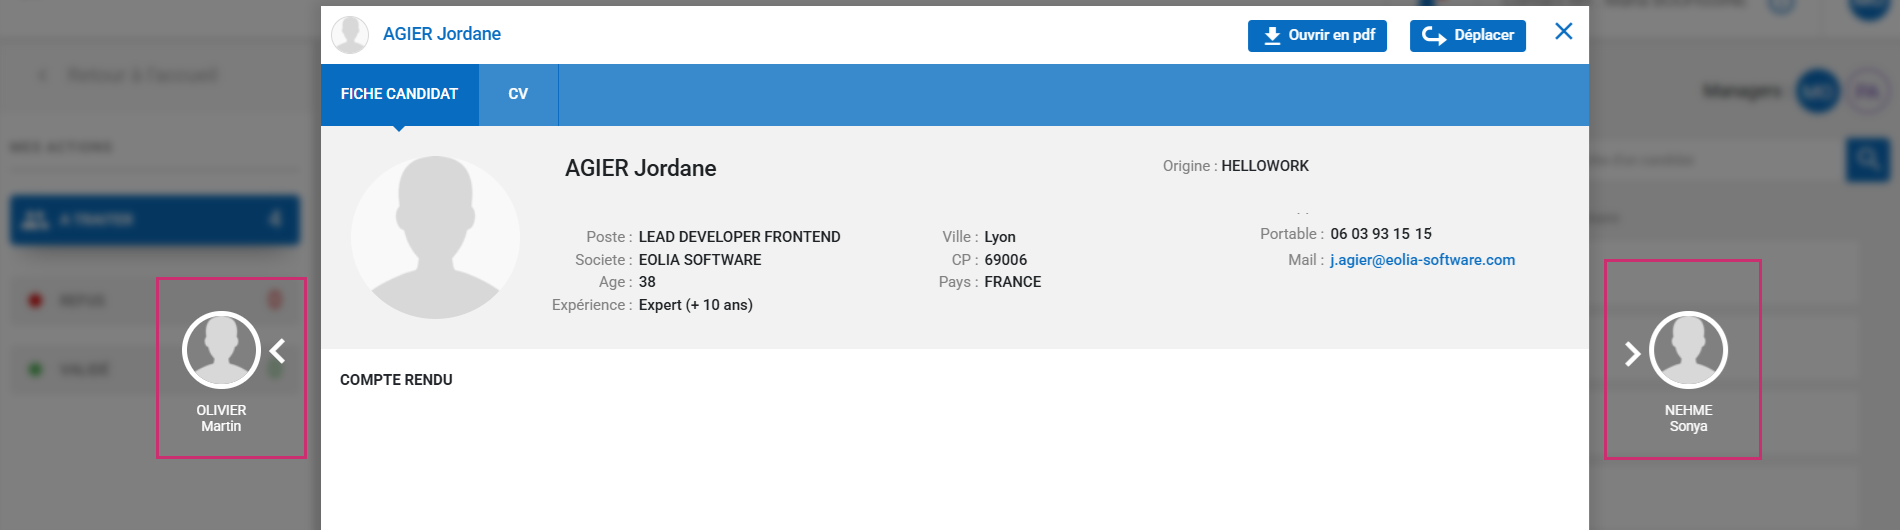Click the blue manager avatar in background
This screenshot has width=1900, height=530.
[1817, 92]
